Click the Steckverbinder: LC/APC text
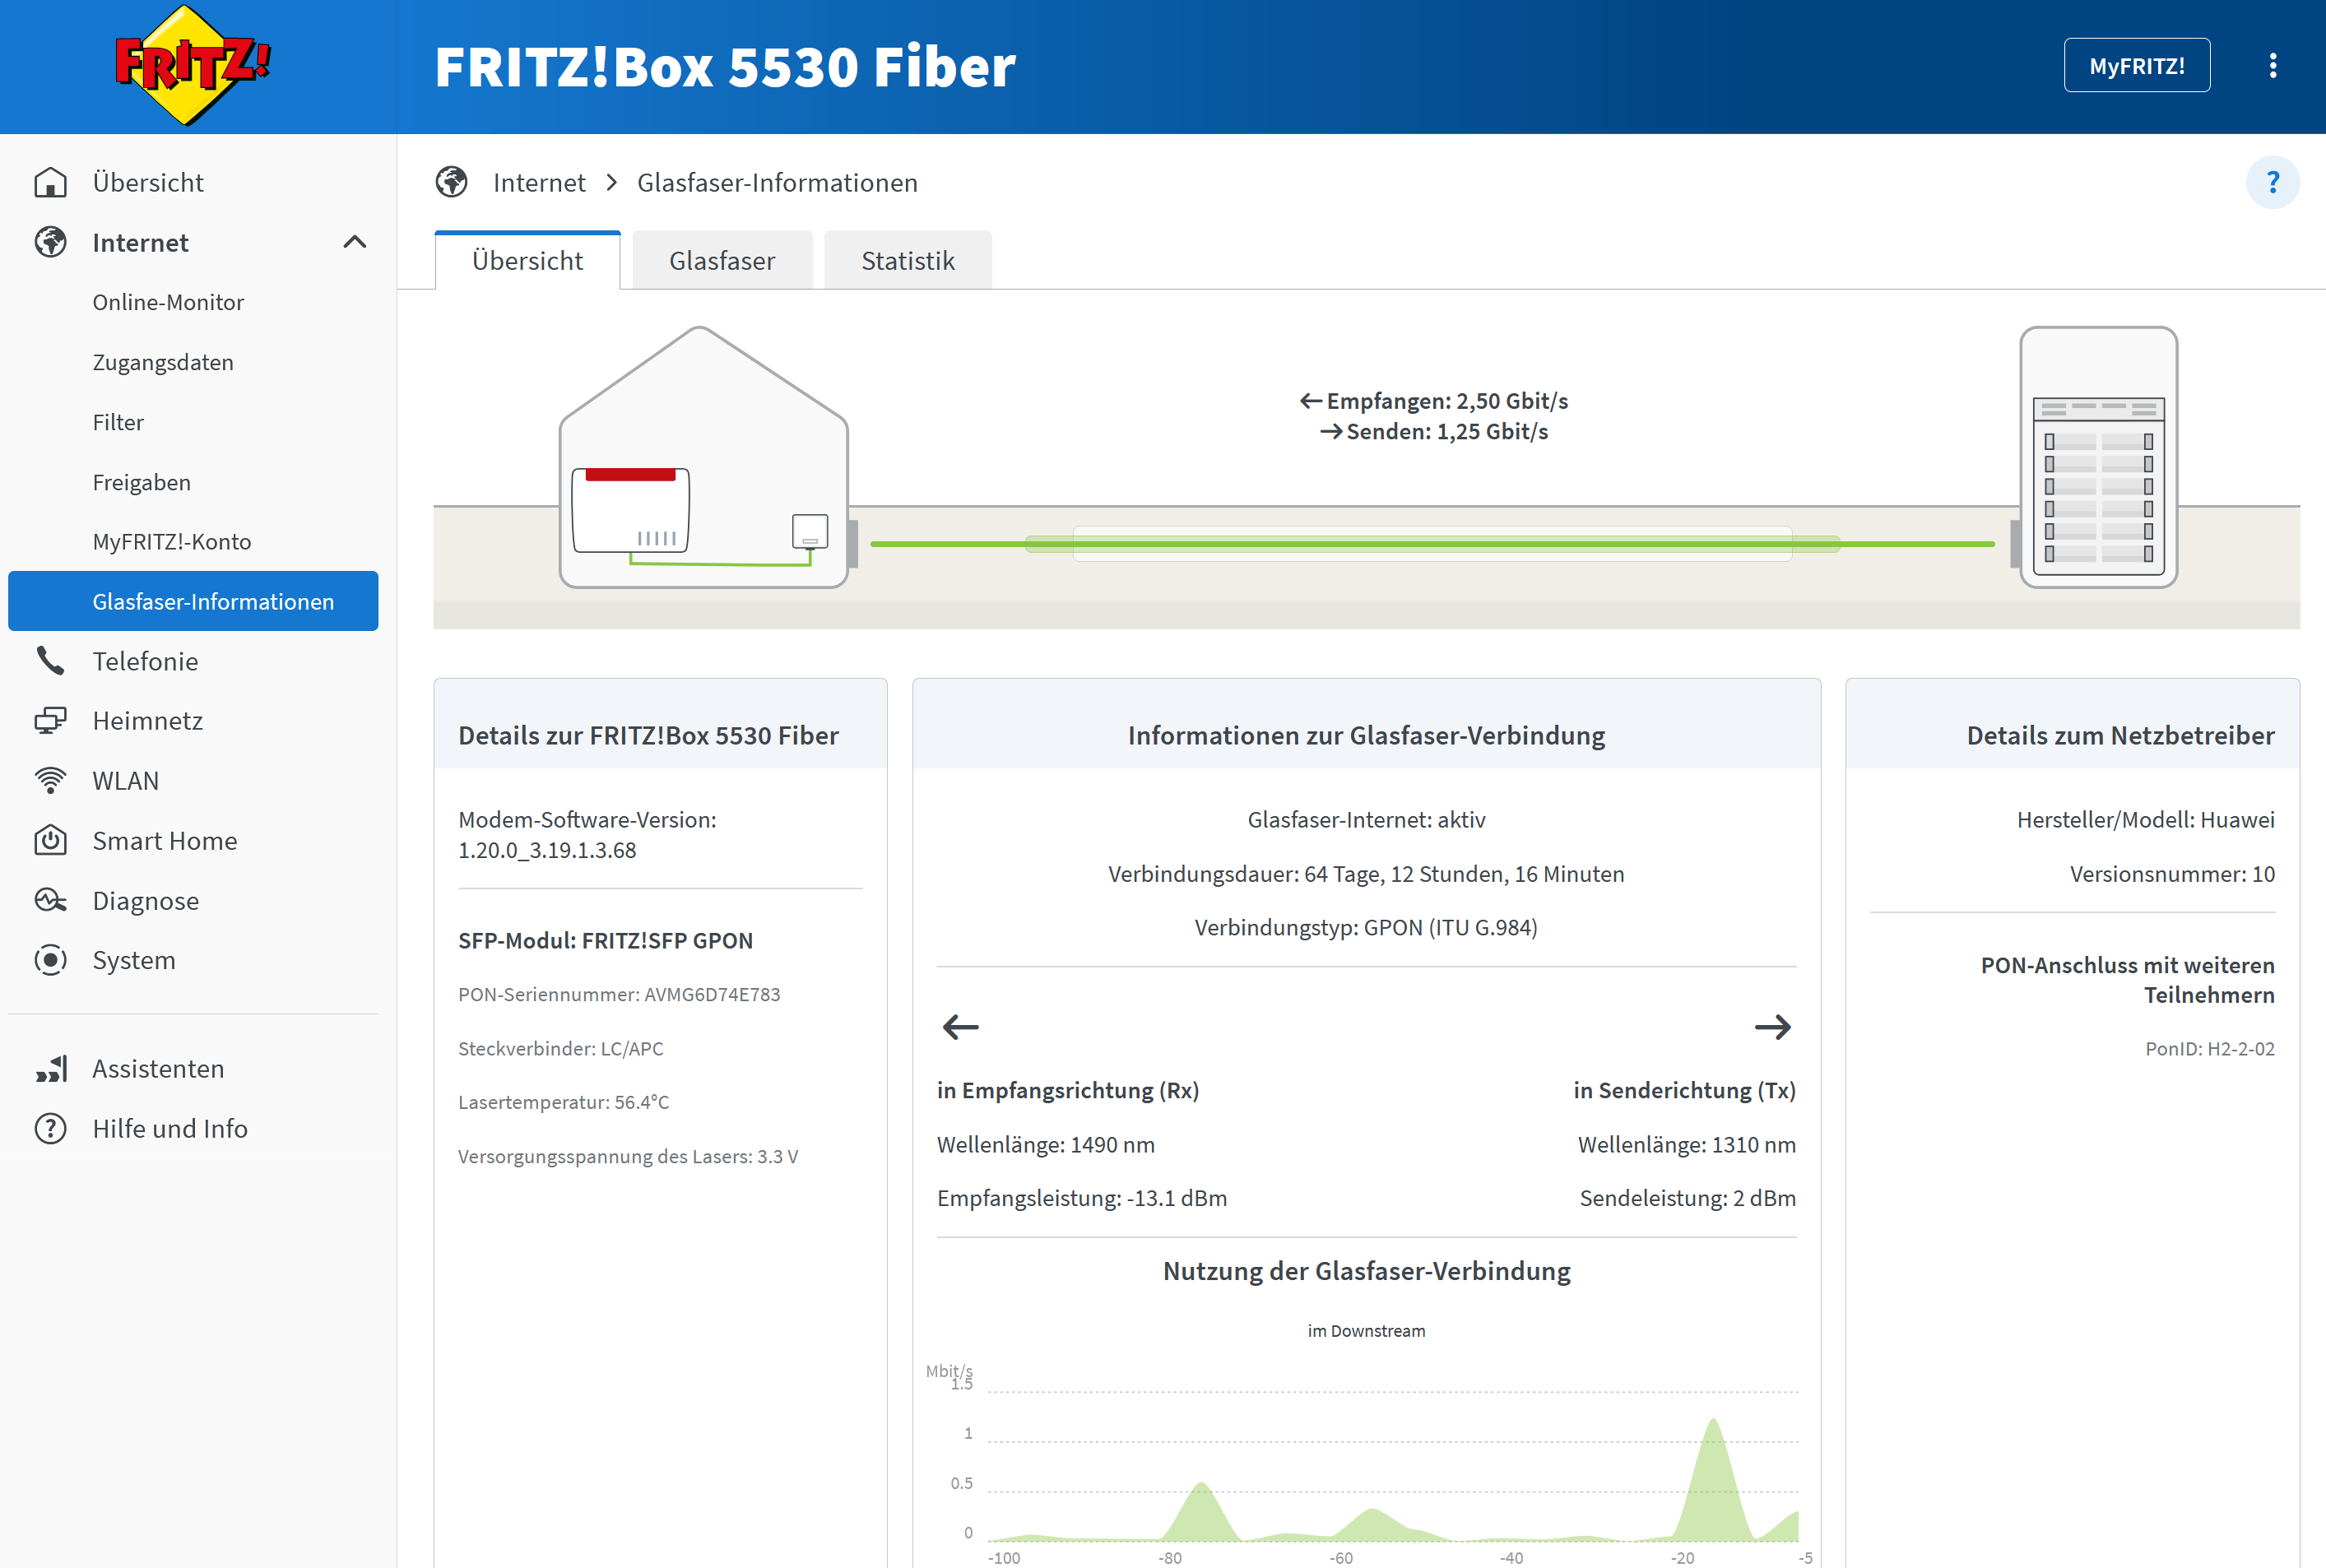 [560, 1048]
